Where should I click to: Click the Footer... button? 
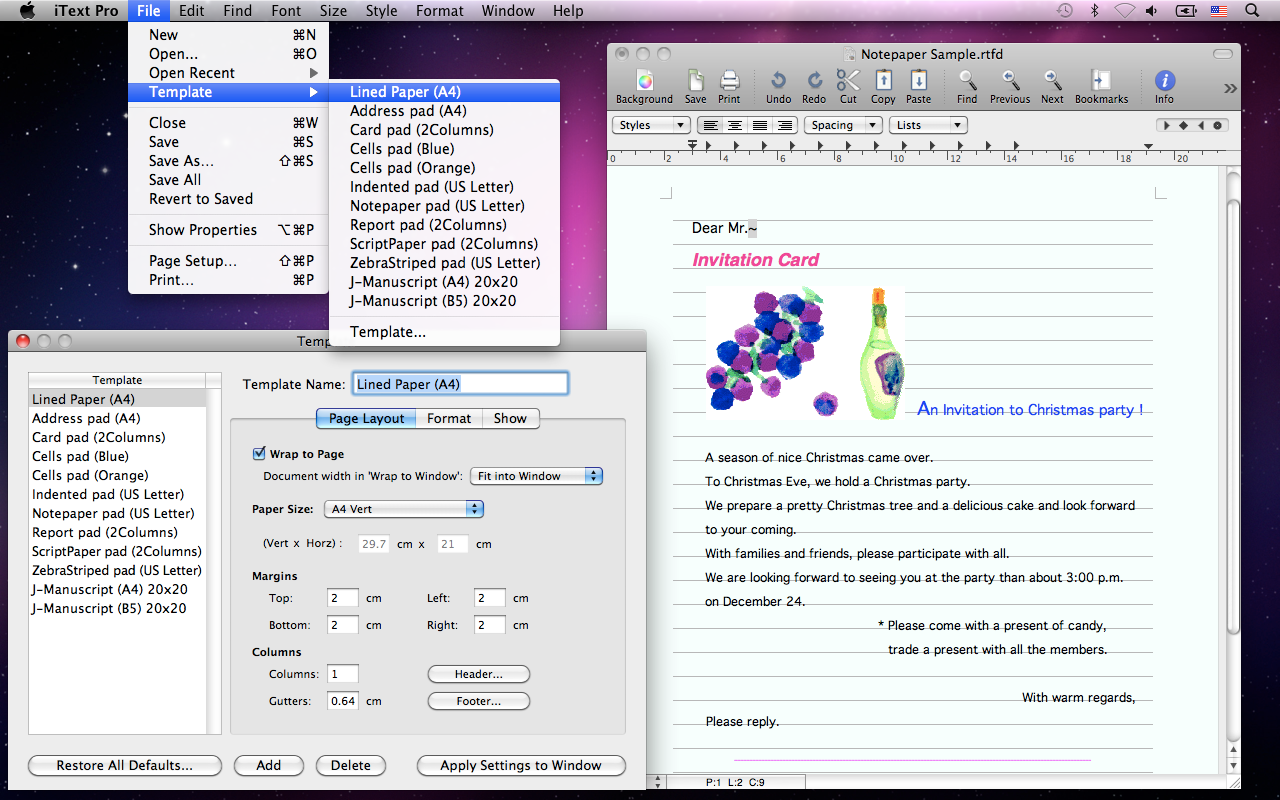click(x=479, y=701)
